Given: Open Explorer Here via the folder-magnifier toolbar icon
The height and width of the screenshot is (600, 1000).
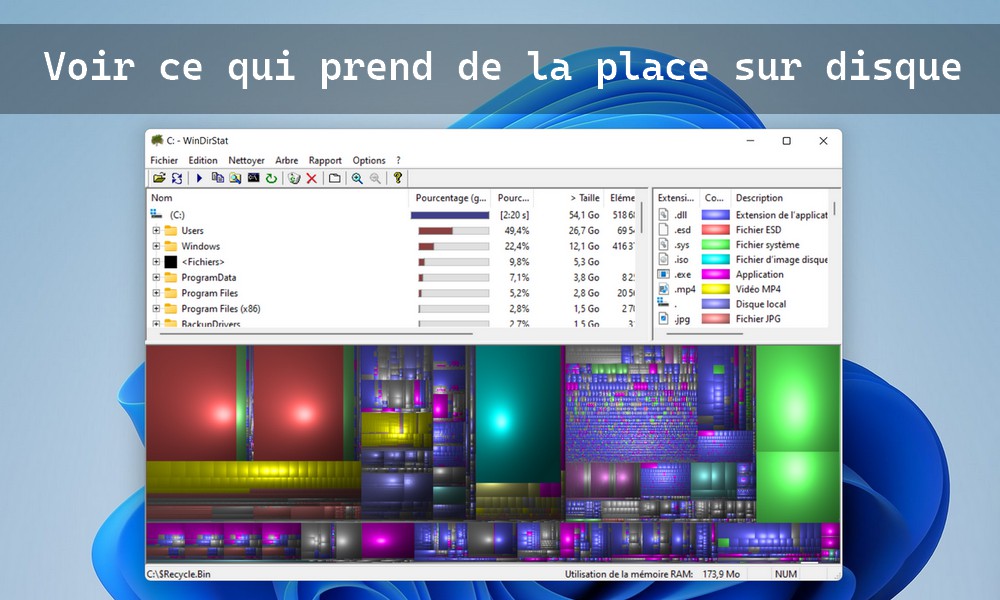Looking at the screenshot, I should 235,178.
